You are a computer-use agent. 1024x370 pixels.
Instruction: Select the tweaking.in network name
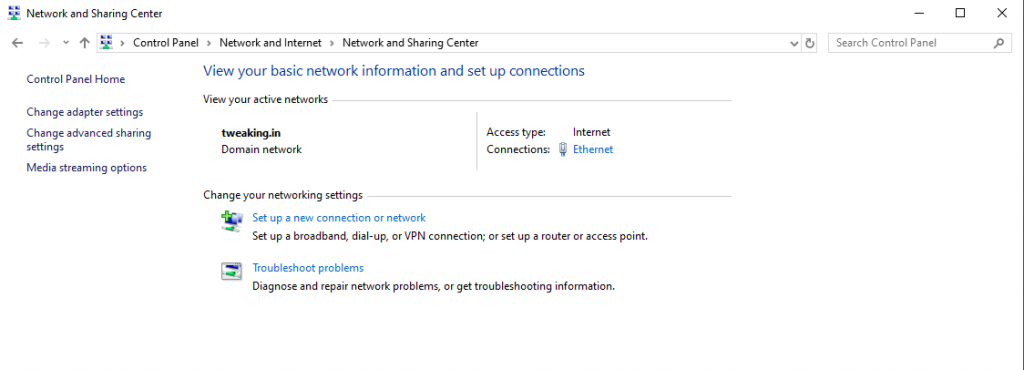[251, 132]
